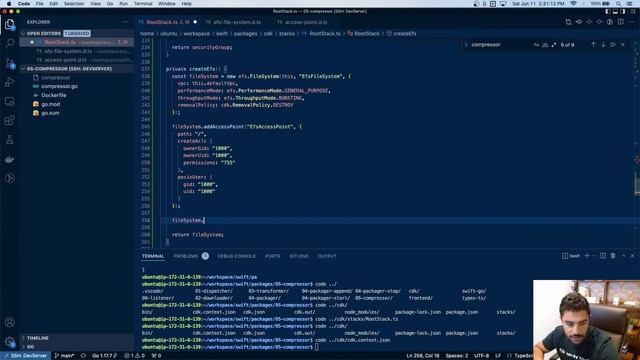Open the File menu
This screenshot has width=640, height=360.
point(39,4)
